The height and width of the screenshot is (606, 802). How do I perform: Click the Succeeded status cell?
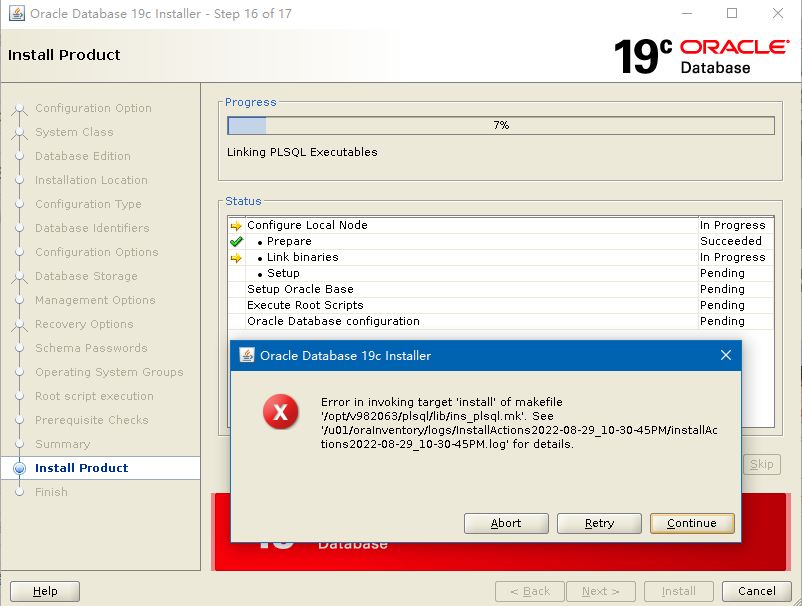736,241
